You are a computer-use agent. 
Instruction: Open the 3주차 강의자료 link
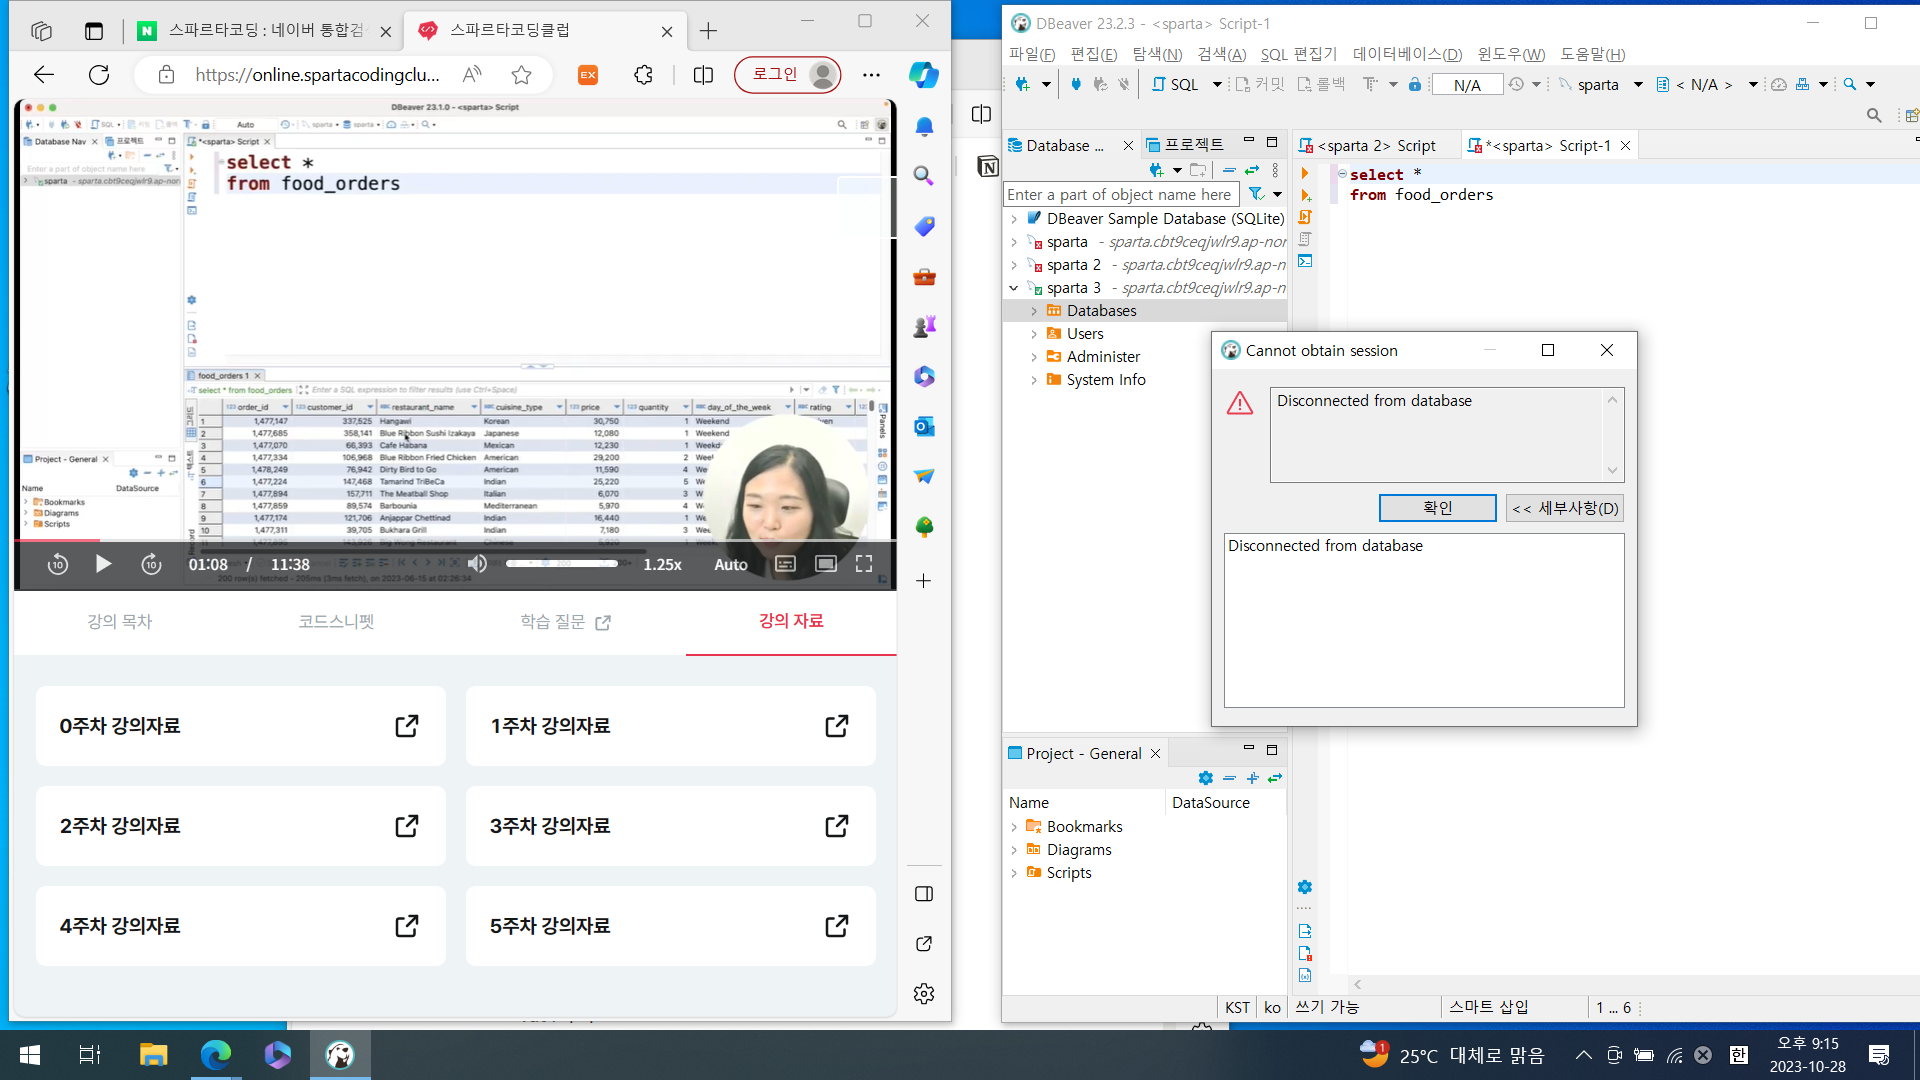[670, 826]
